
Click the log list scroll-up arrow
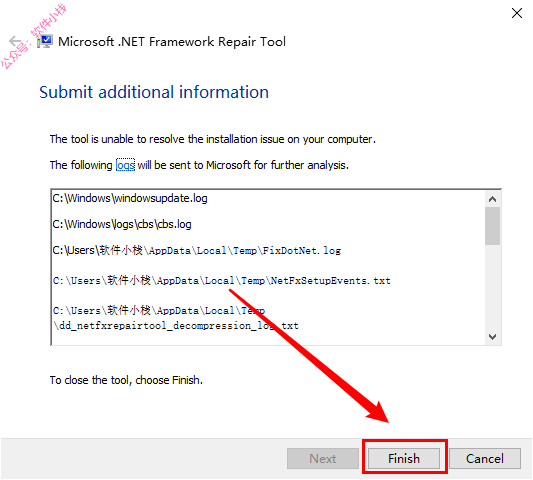492,199
